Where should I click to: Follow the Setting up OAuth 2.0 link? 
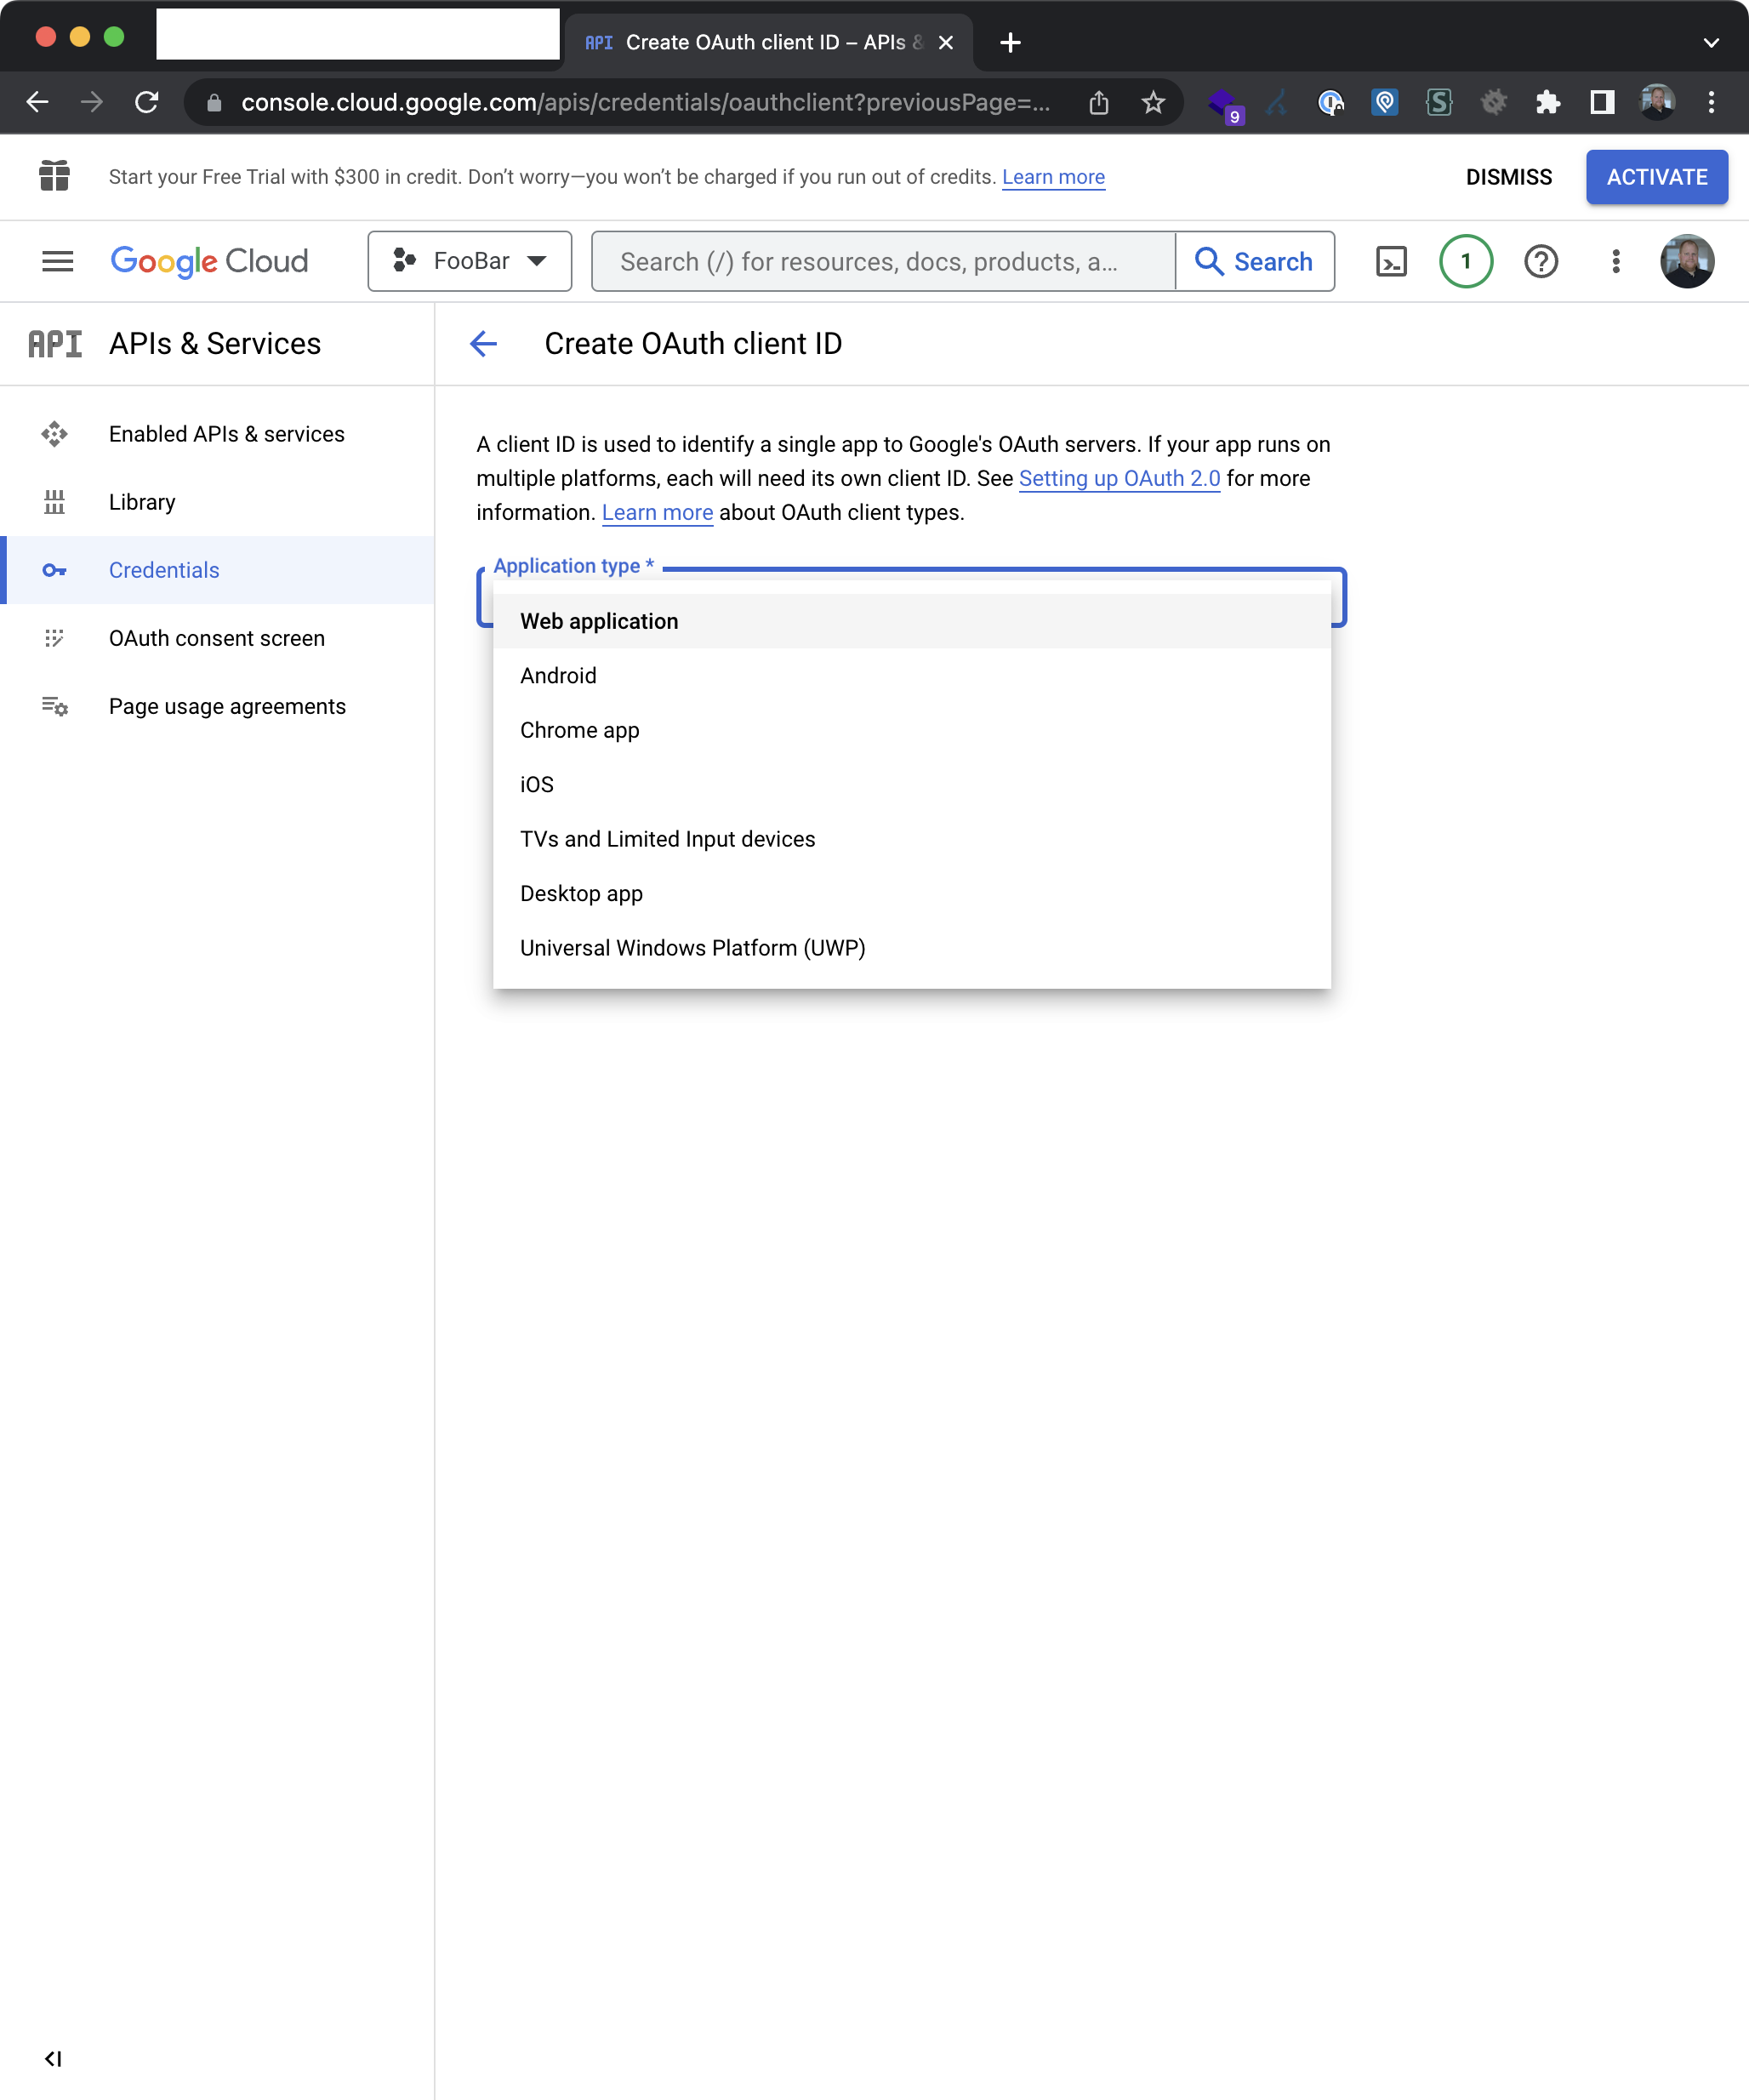pyautogui.click(x=1118, y=478)
